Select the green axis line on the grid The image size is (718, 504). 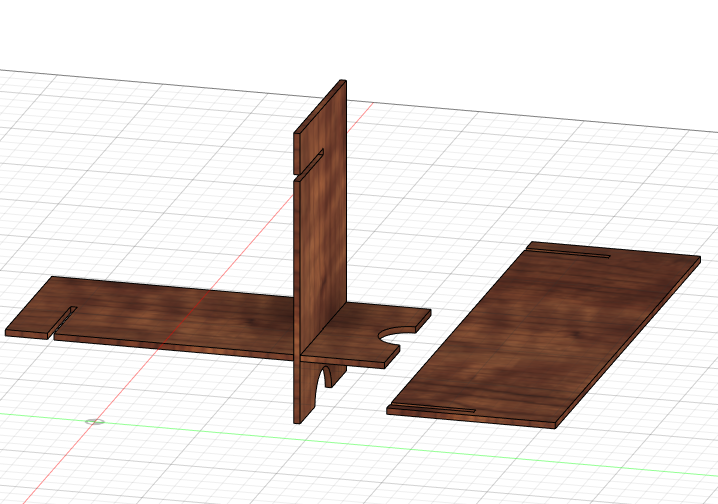(200, 418)
